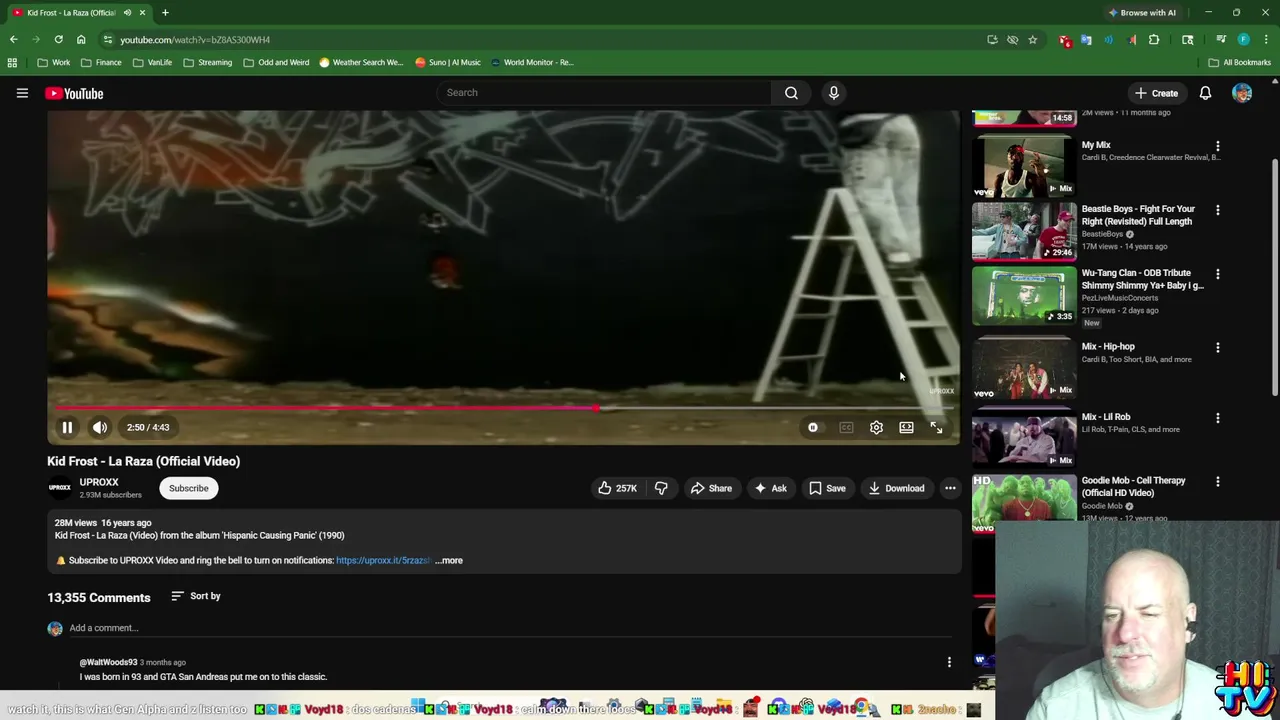Open the uproxx.it subscribe link
This screenshot has width=1280, height=720.
(384, 560)
